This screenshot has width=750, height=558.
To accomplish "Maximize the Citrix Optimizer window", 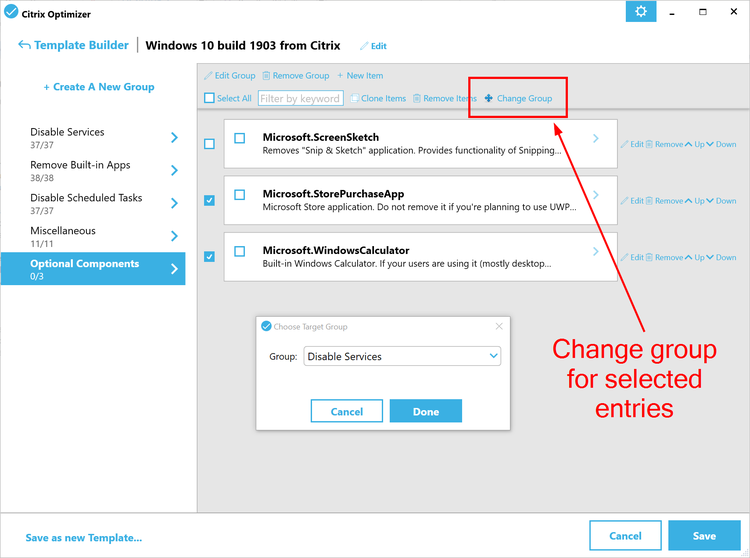I will pos(703,12).
